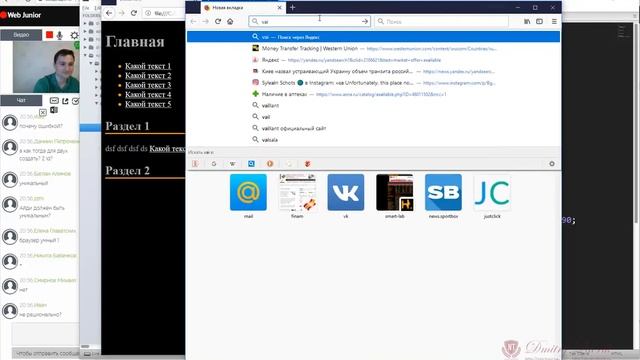
Task: Click the code editor vertical scrollbar
Action: (636, 122)
